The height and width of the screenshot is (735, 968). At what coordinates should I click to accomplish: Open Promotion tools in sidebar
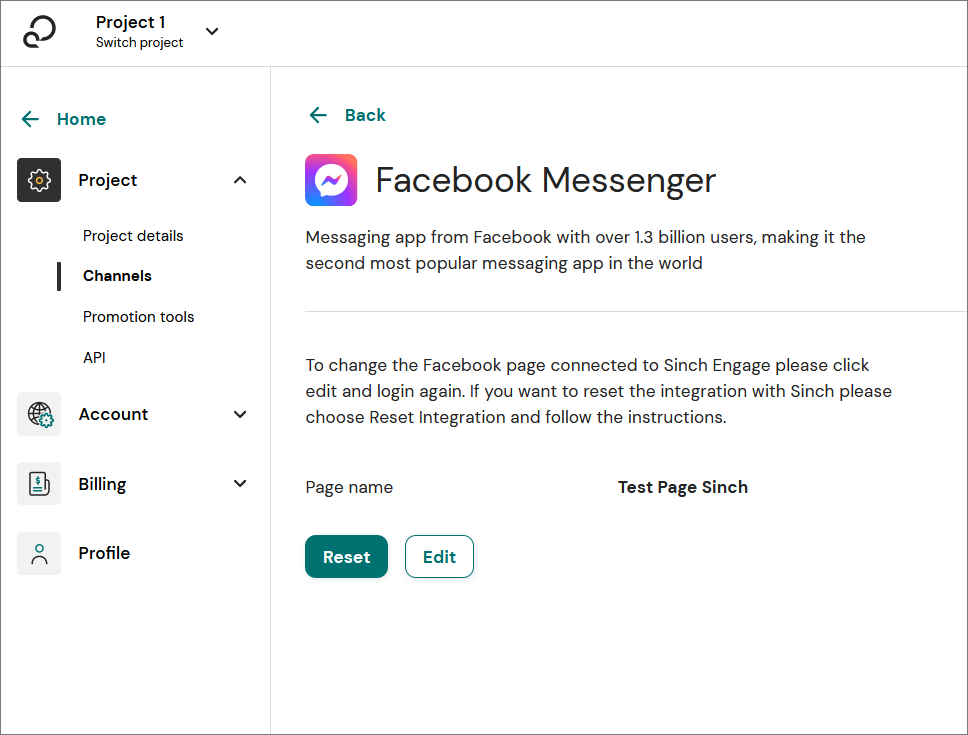(x=138, y=317)
